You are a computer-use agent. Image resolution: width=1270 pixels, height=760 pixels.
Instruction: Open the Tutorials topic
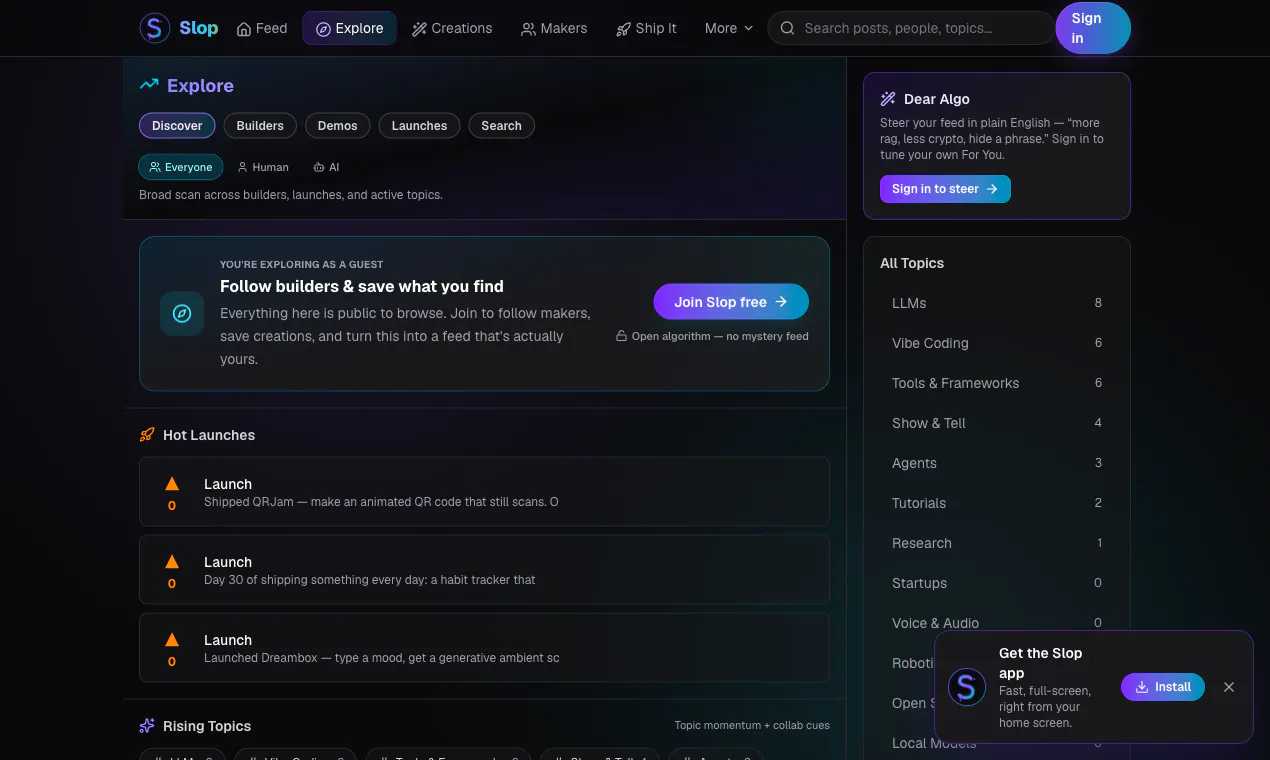tap(997, 503)
